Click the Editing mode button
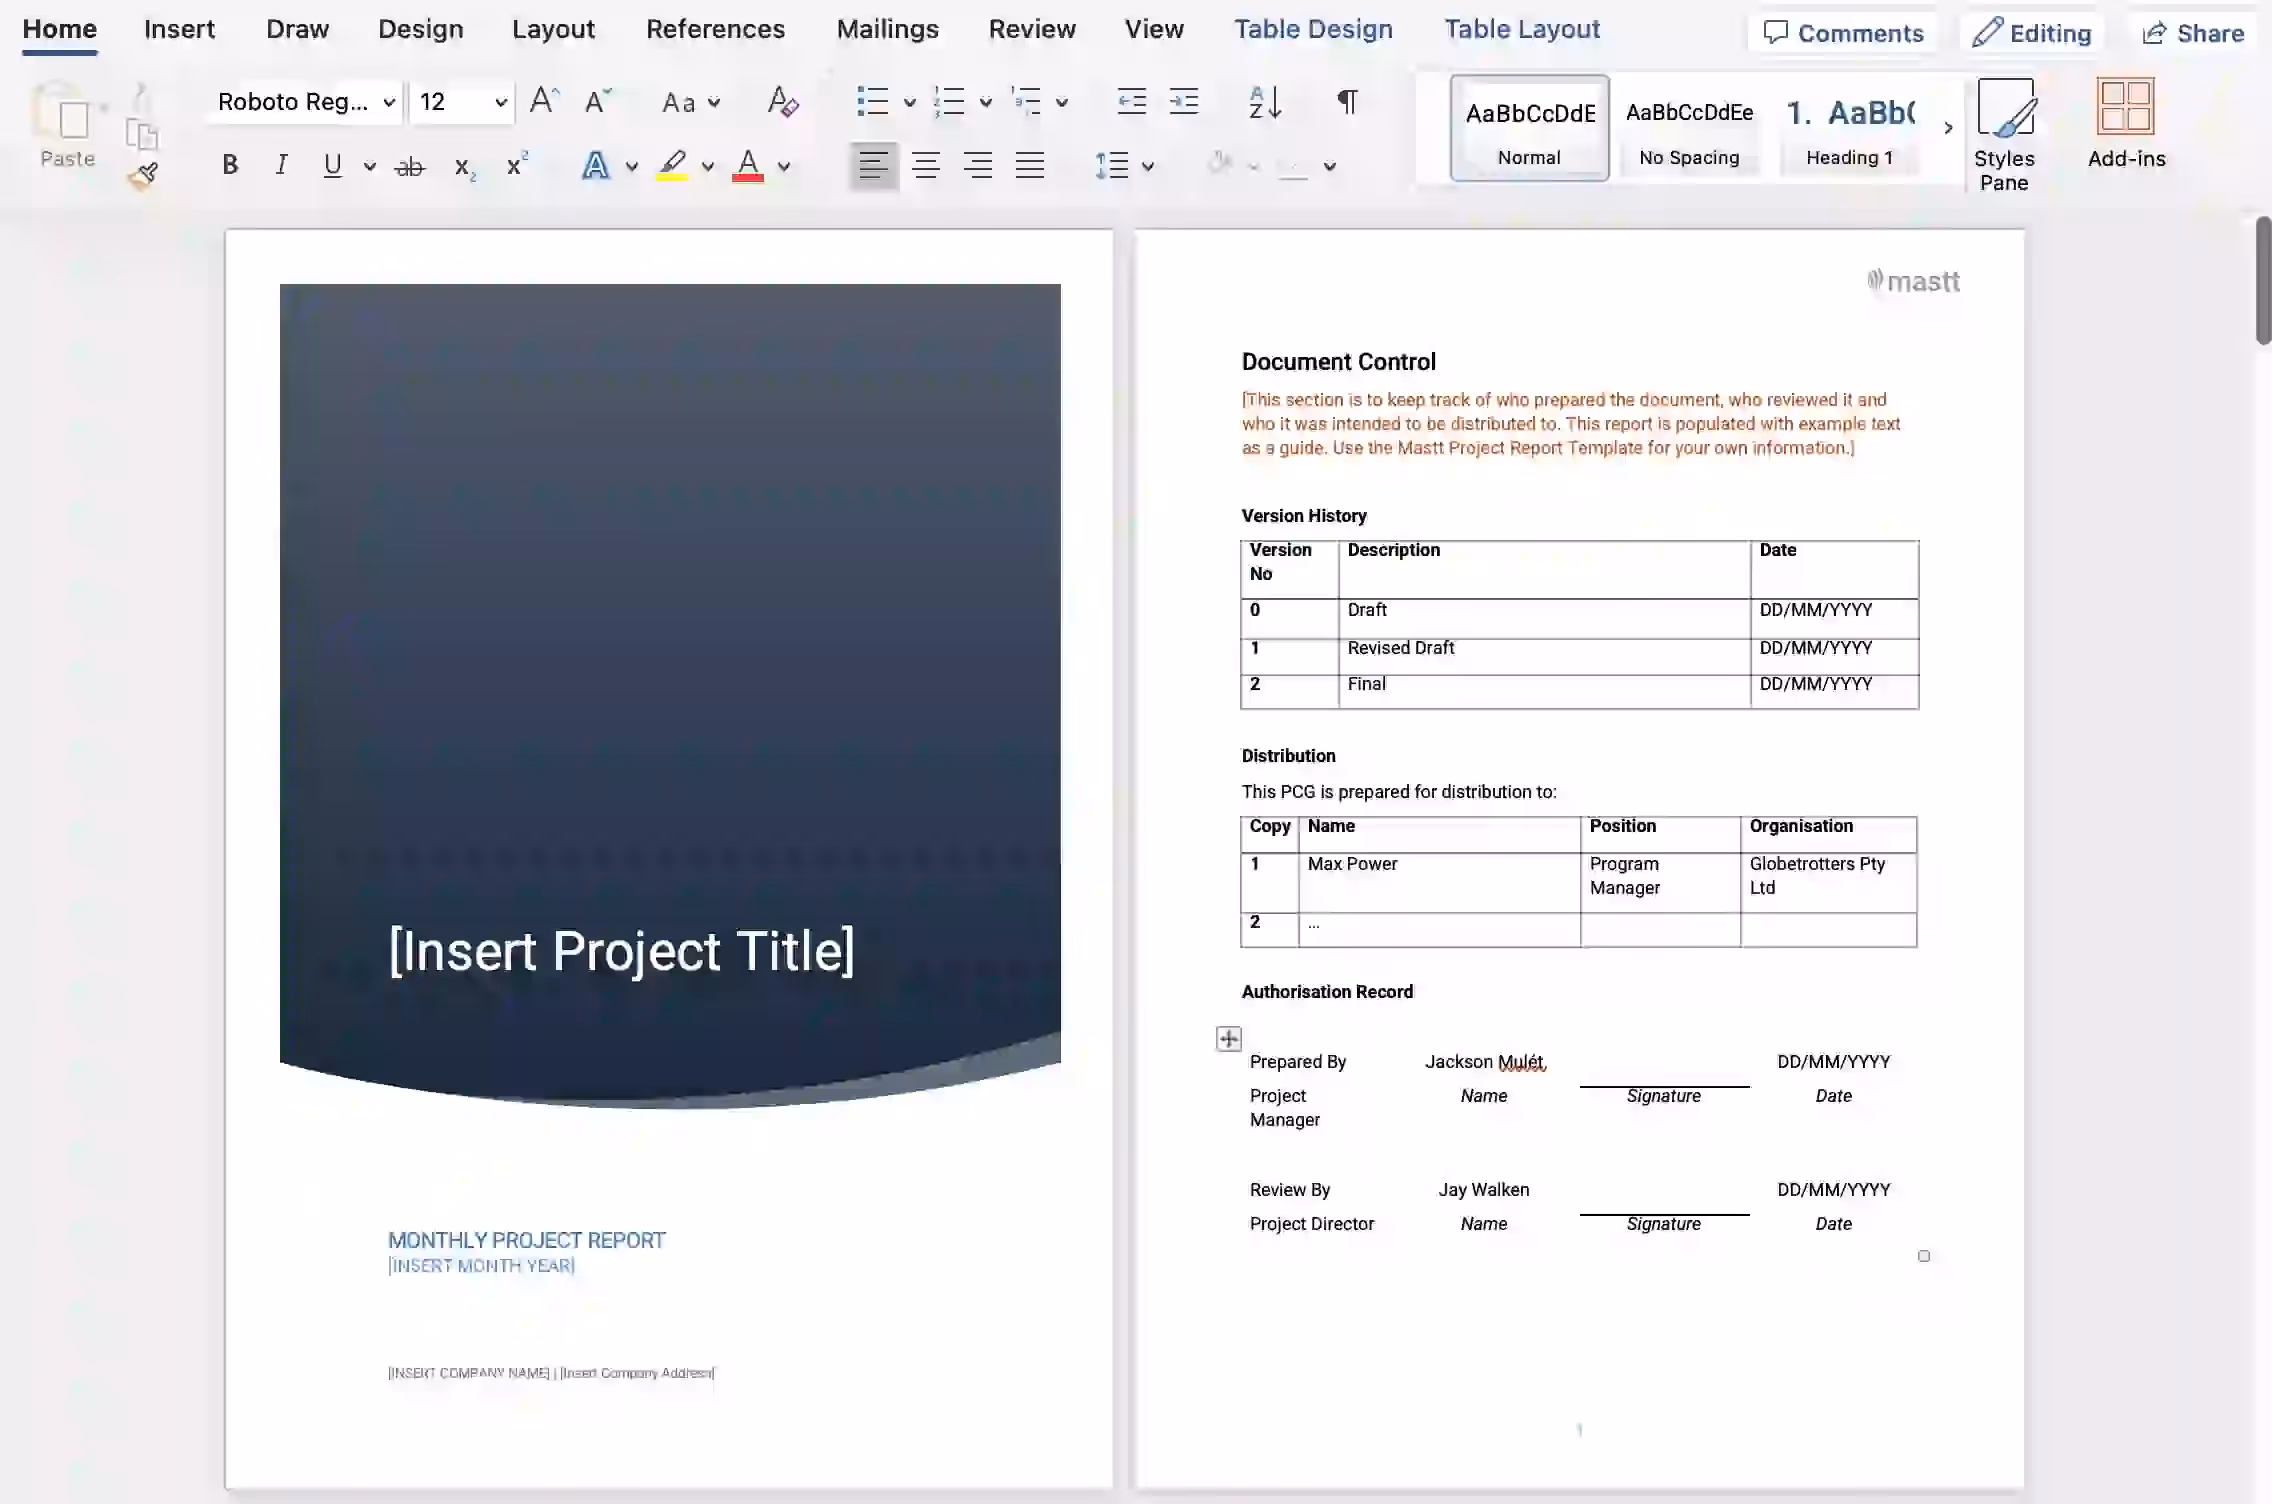This screenshot has height=1504, width=2272. pyautogui.click(x=2032, y=33)
